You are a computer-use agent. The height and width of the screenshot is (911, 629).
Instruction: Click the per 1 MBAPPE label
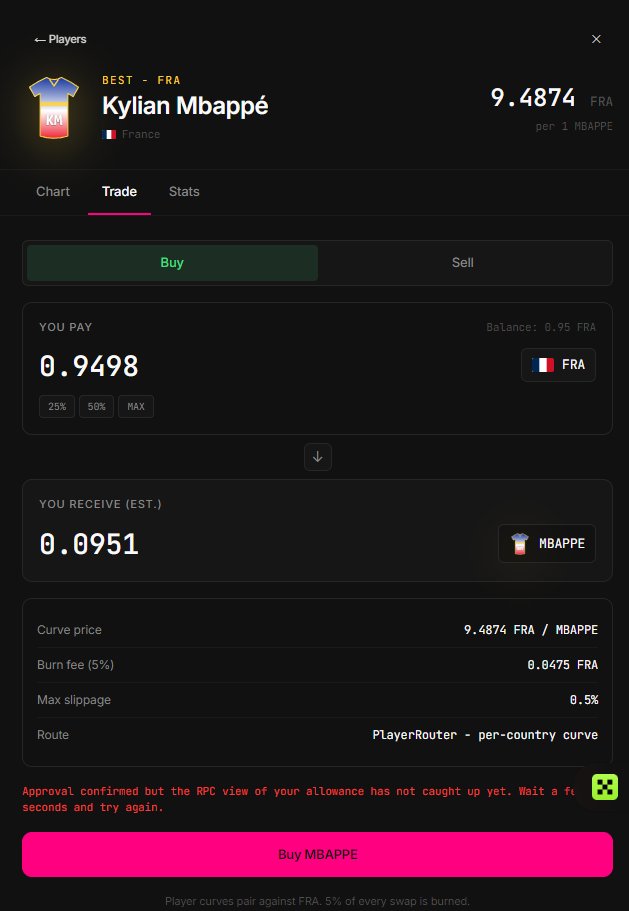[x=574, y=126]
